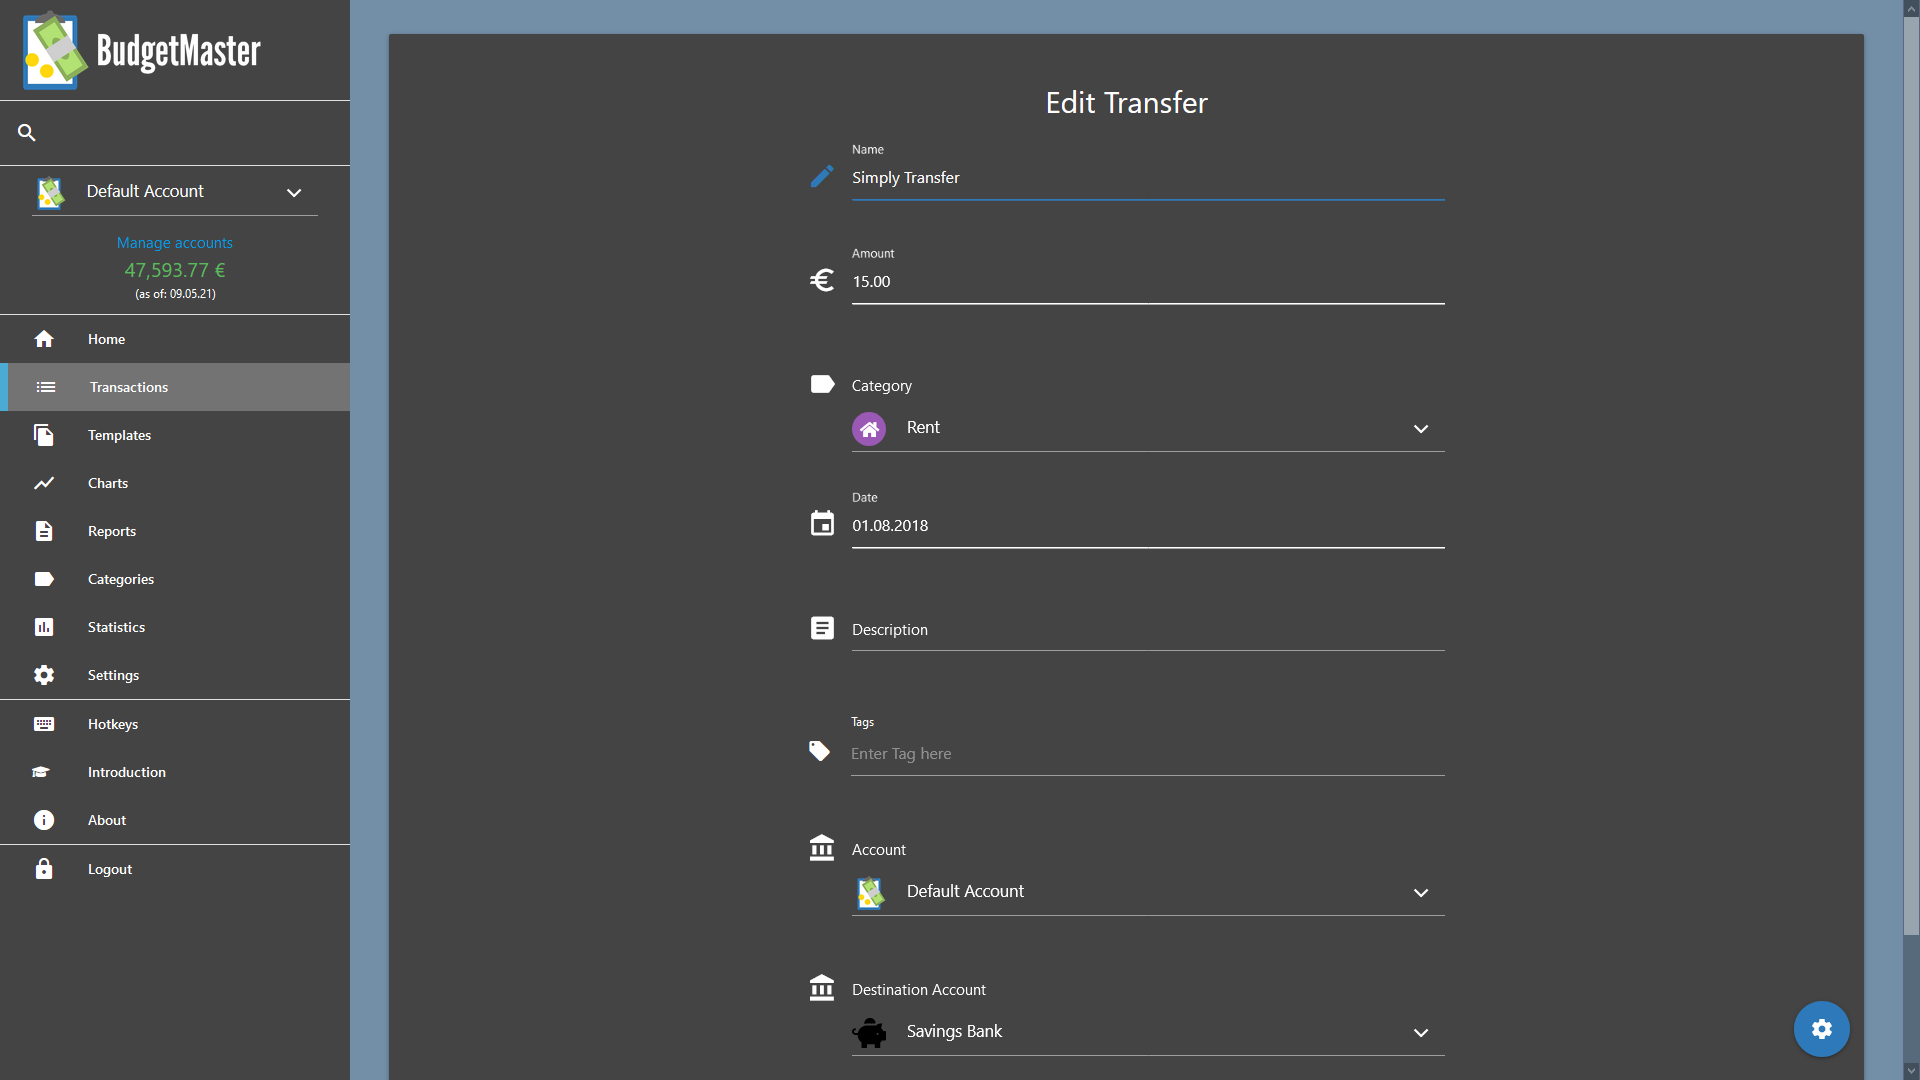The image size is (1920, 1080).
Task: Click the tag icon beside Tags
Action: (820, 751)
